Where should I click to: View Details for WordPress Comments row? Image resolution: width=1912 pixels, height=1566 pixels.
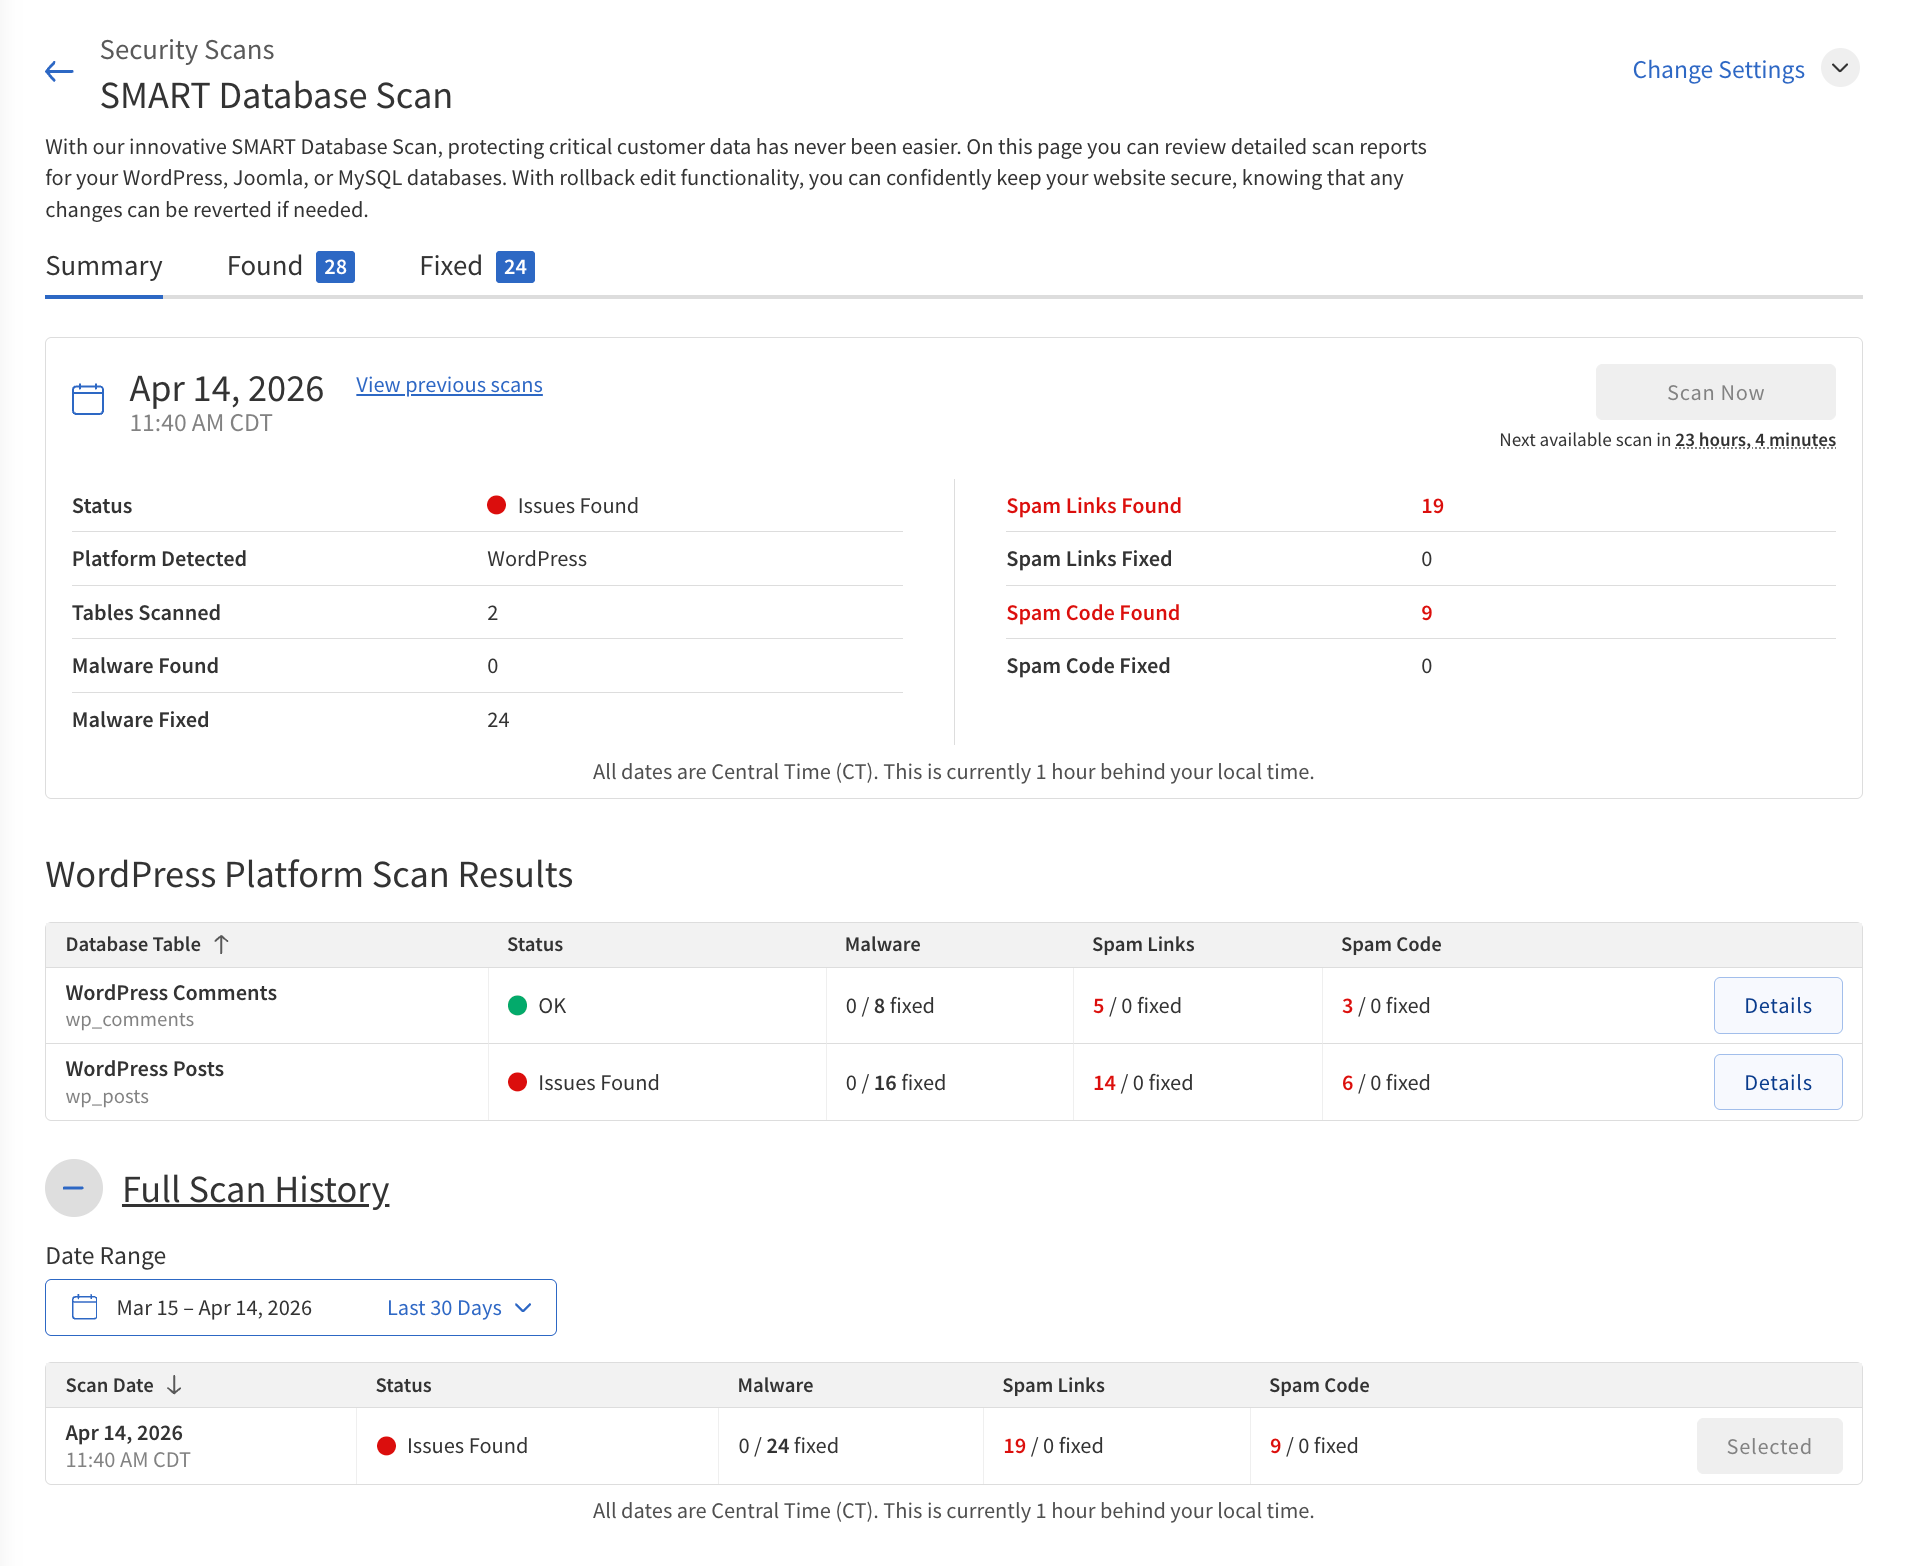click(x=1777, y=1005)
